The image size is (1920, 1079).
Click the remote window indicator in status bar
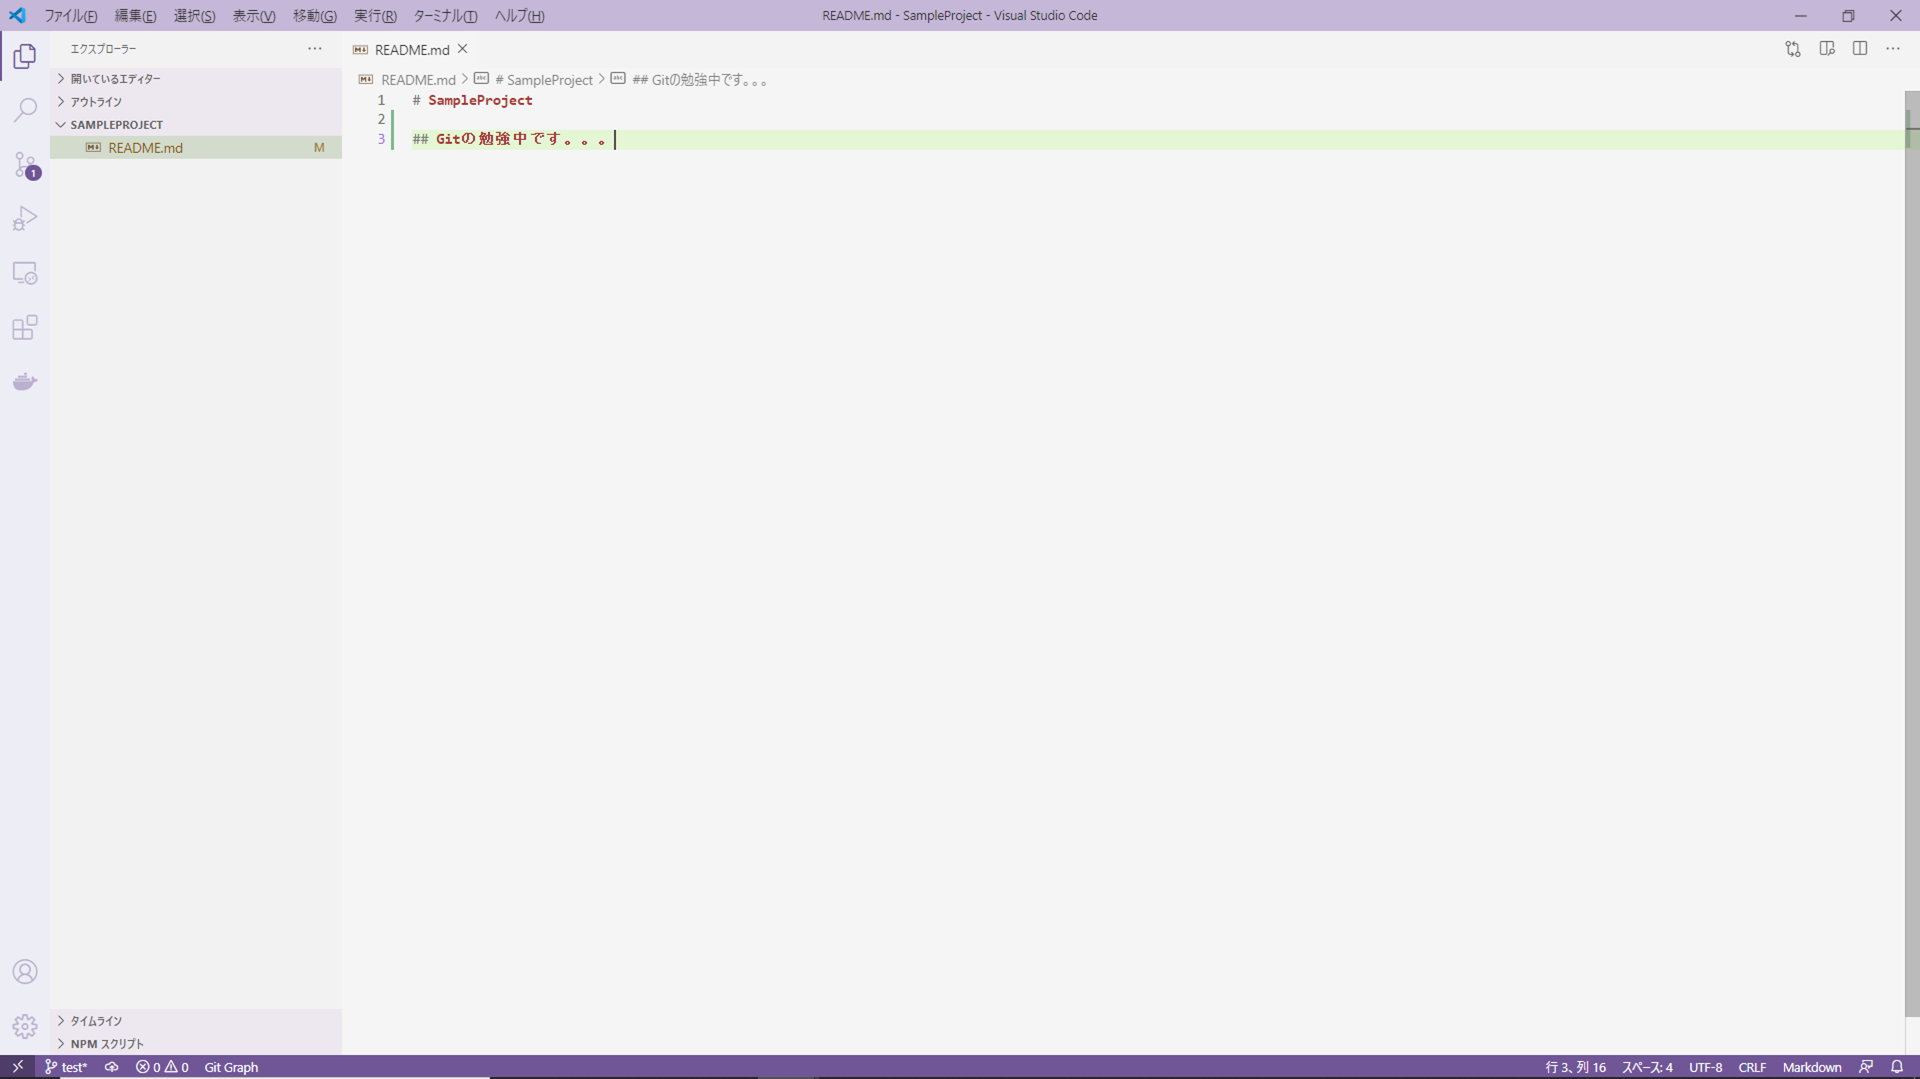(x=17, y=1067)
